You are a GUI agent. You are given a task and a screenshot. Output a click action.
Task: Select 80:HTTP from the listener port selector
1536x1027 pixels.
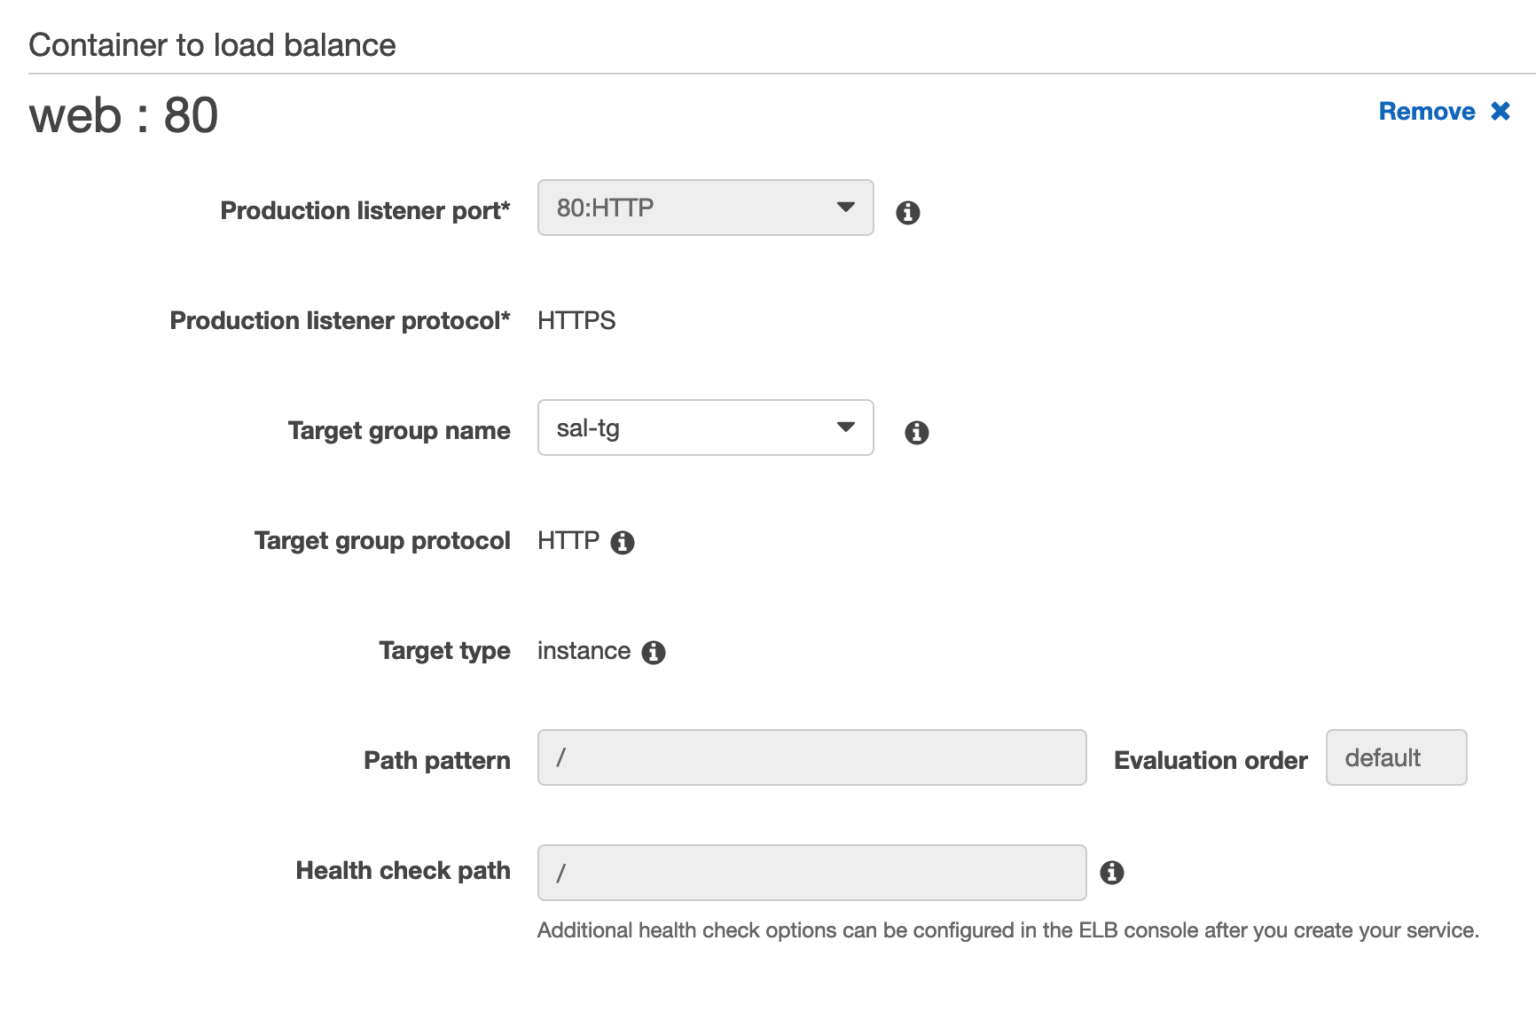(x=705, y=207)
